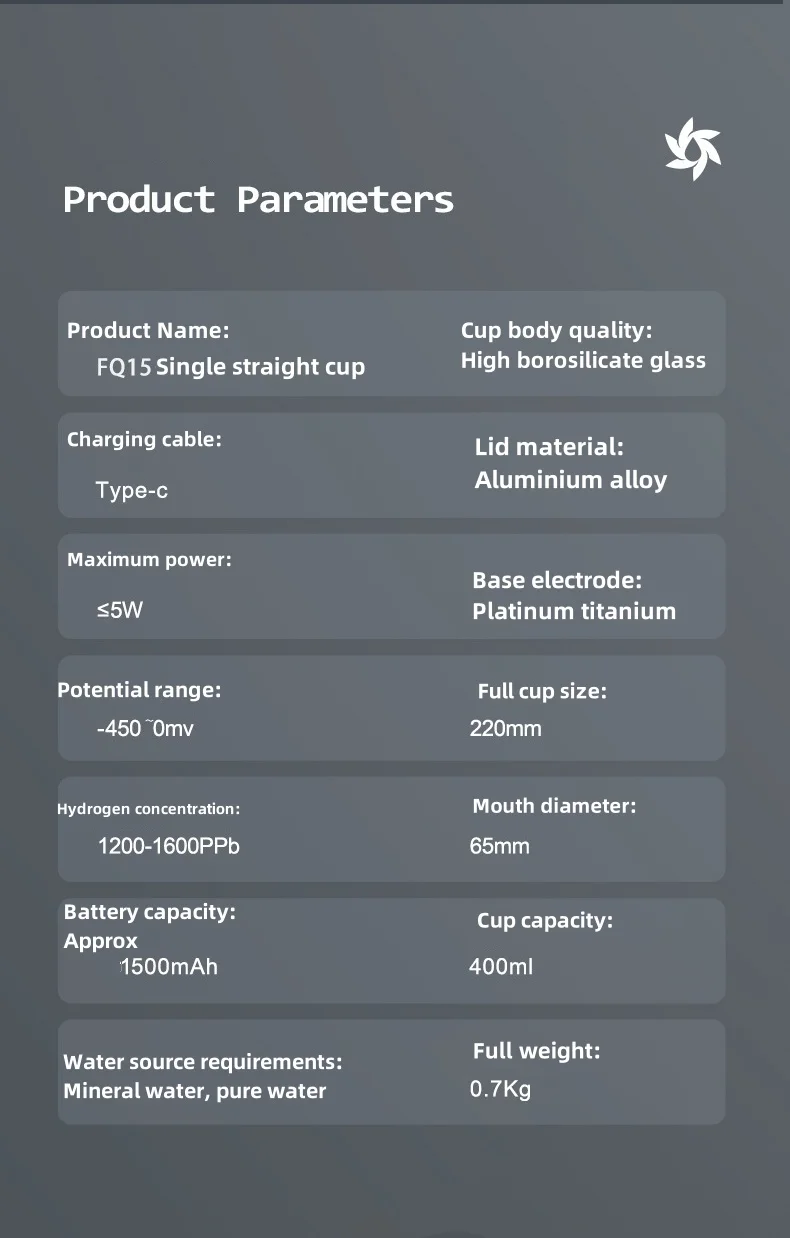The height and width of the screenshot is (1238, 790).
Task: Select the 65mm mouth diameter value
Action: pos(499,847)
